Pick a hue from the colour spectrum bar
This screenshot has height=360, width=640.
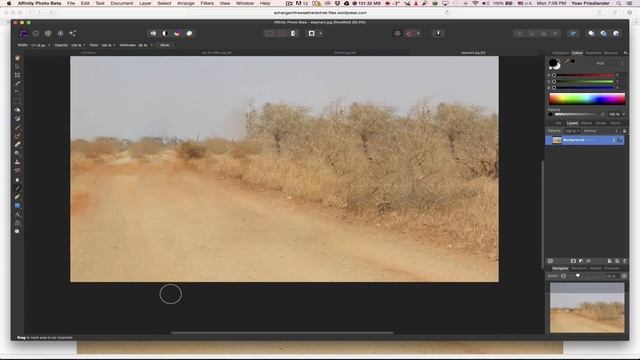pos(587,99)
